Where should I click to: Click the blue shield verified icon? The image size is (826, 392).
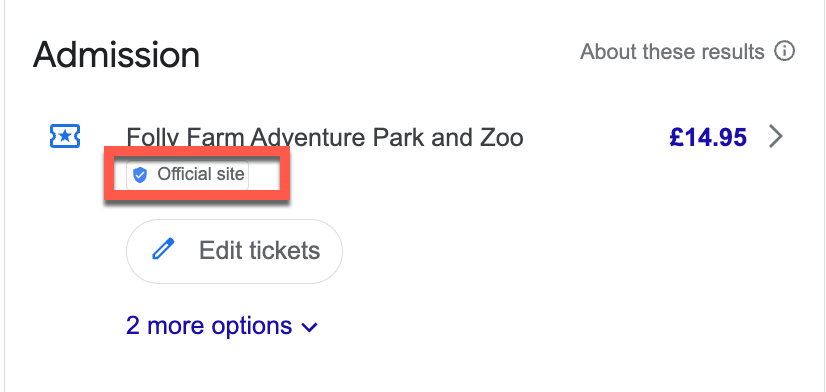click(140, 175)
